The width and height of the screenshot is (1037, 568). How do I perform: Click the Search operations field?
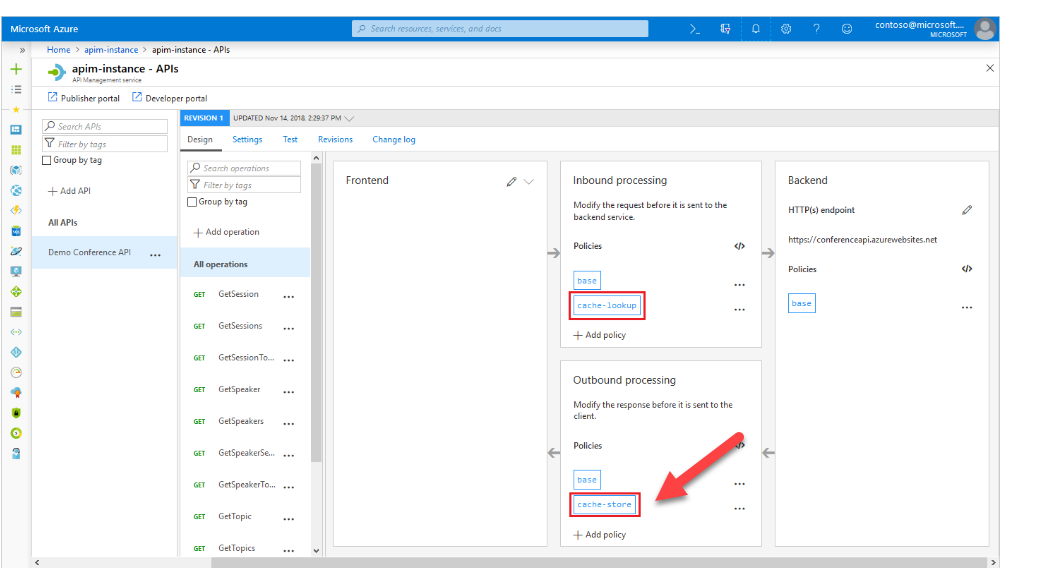pos(244,168)
